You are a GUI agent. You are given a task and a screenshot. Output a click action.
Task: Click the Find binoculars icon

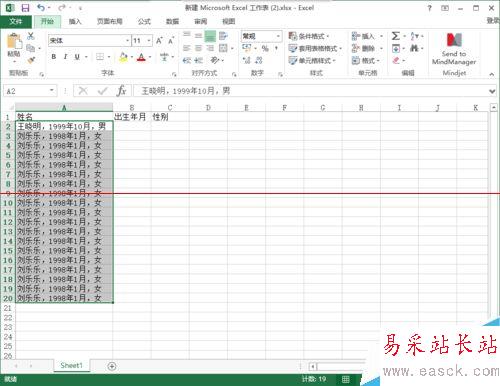click(414, 48)
